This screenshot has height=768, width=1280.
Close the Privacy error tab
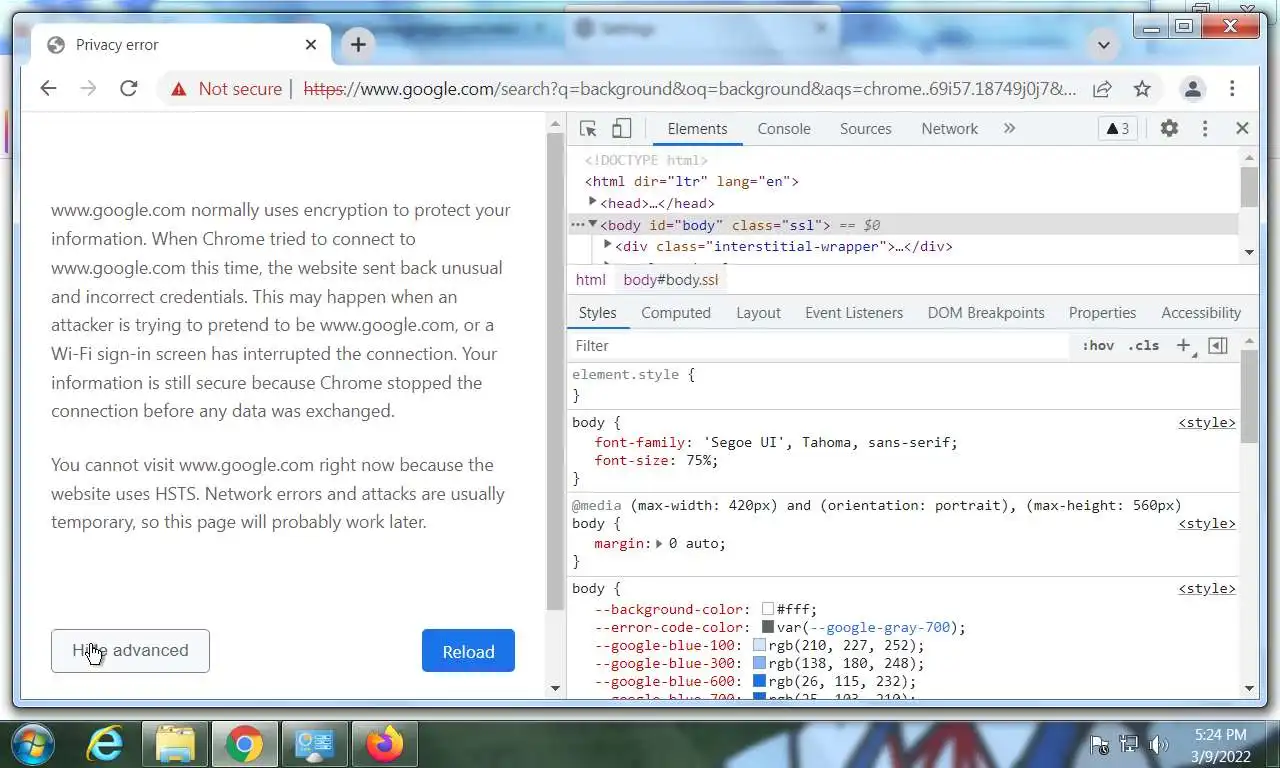tap(311, 44)
